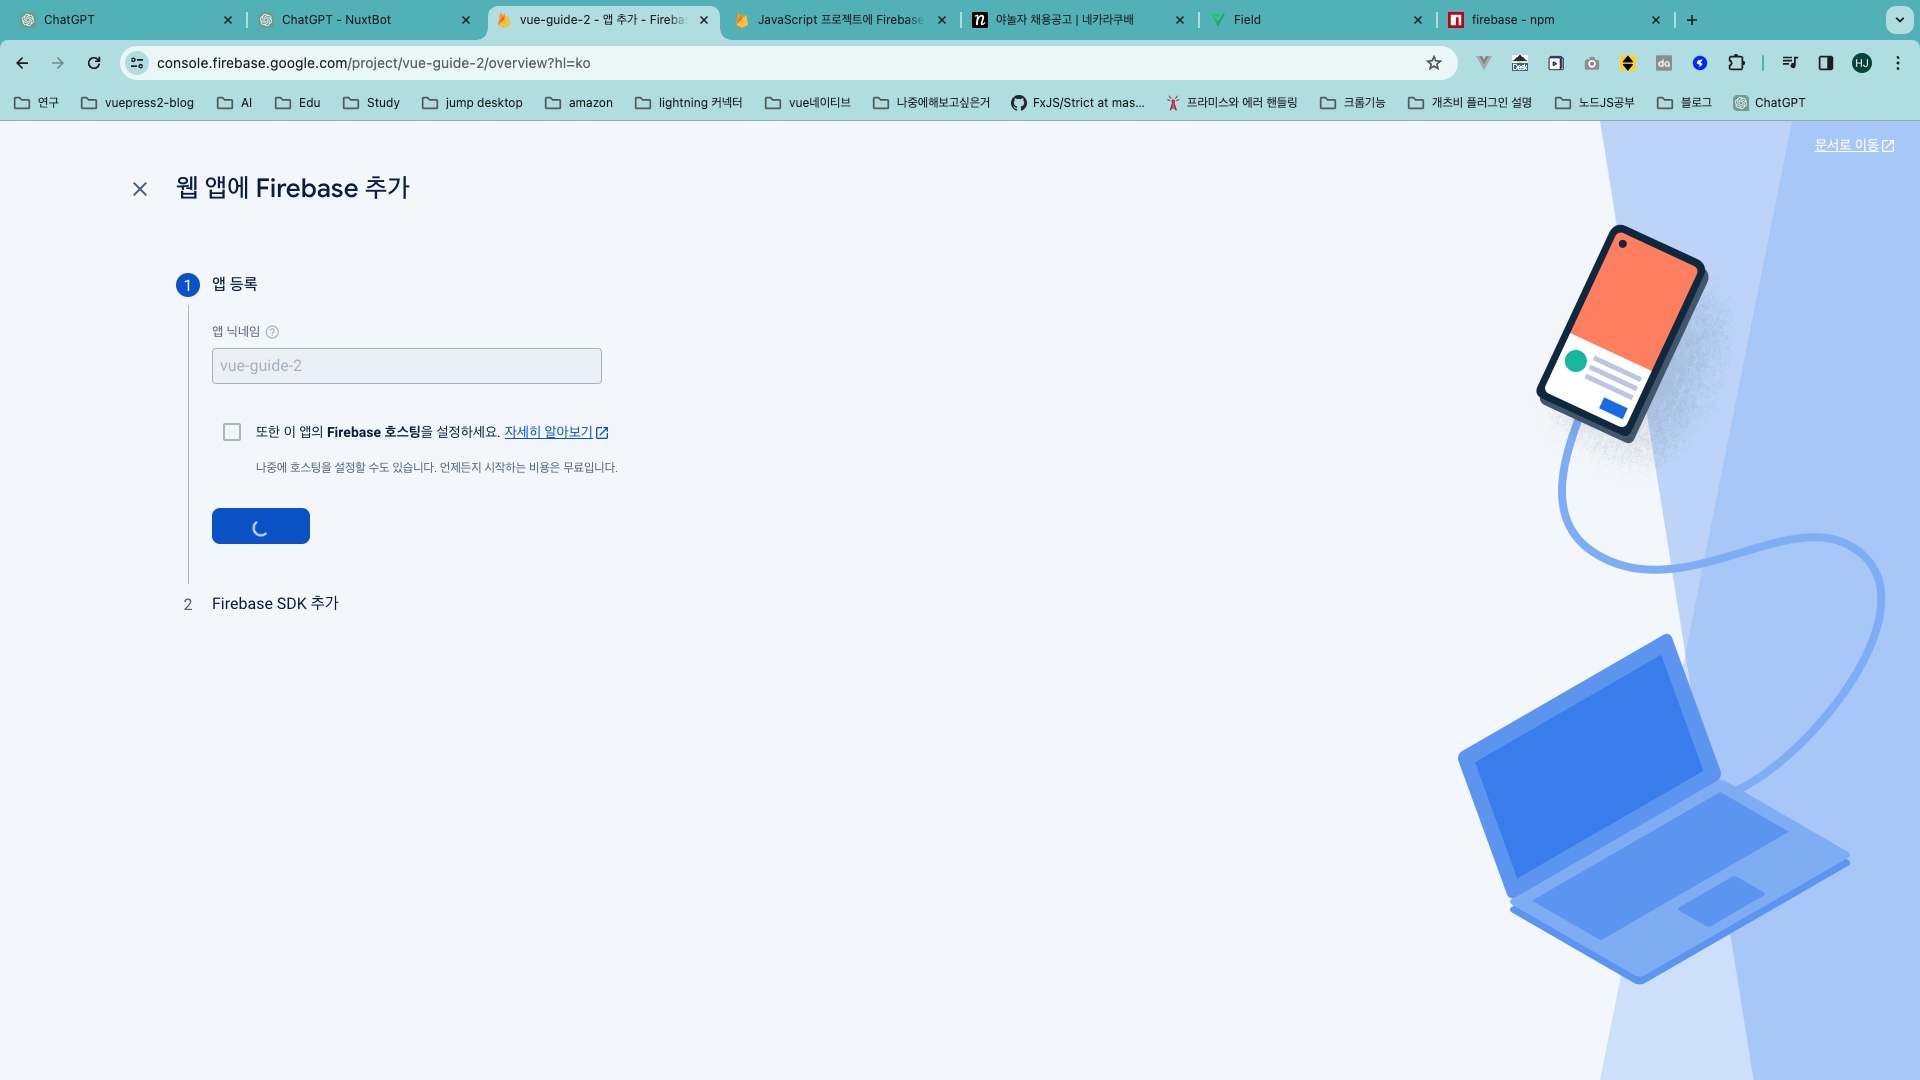Open the ChatGPT bookmark
This screenshot has width=1920, height=1080.
(x=1769, y=103)
